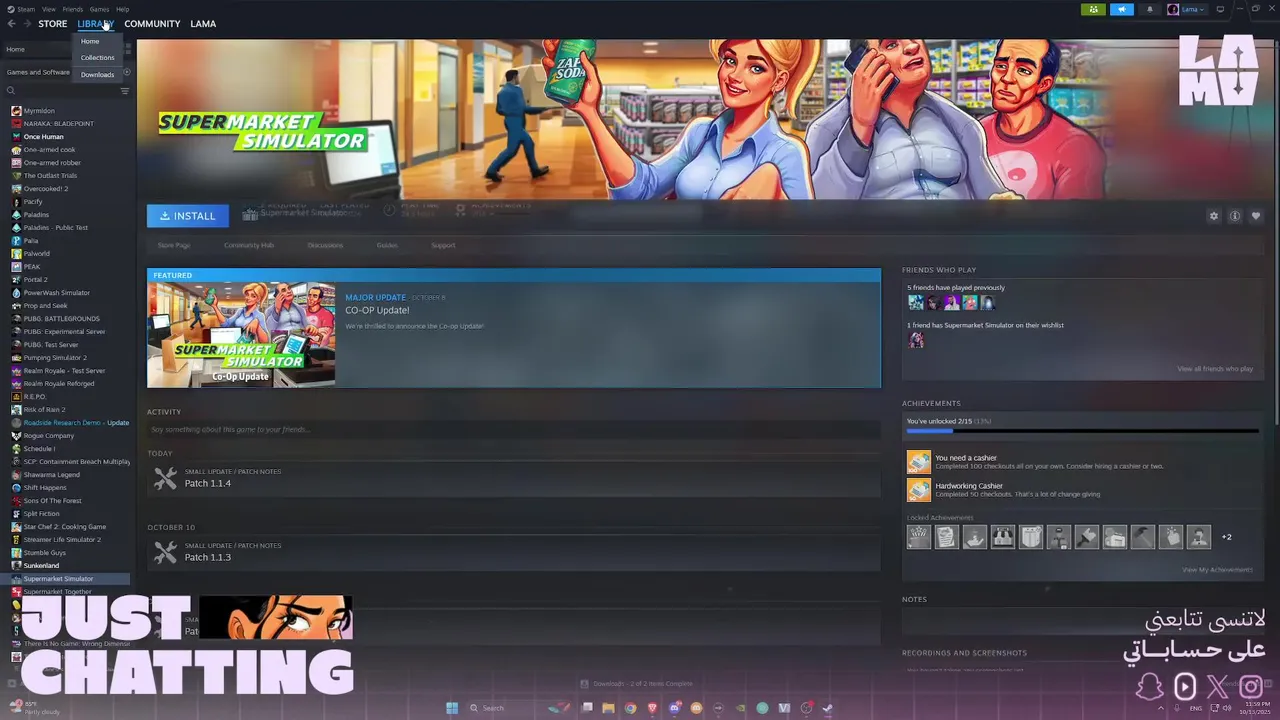
Task: Open library filter options icon
Action: 125,91
